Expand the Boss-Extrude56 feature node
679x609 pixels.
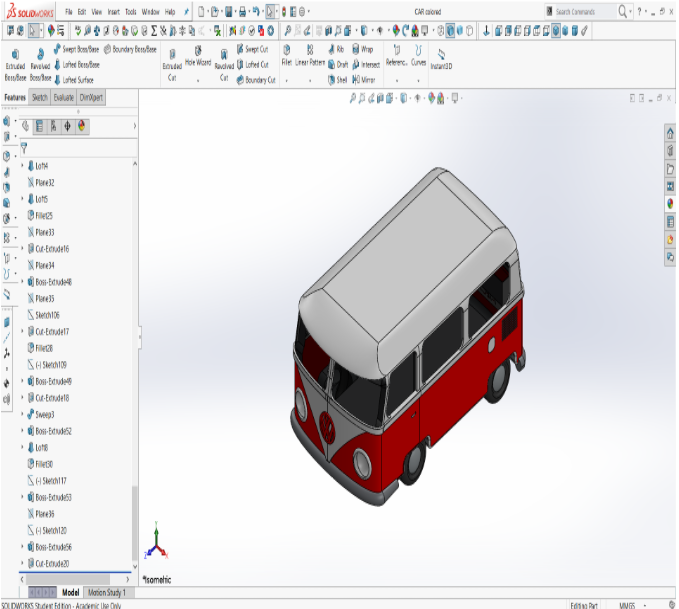tap(22, 547)
